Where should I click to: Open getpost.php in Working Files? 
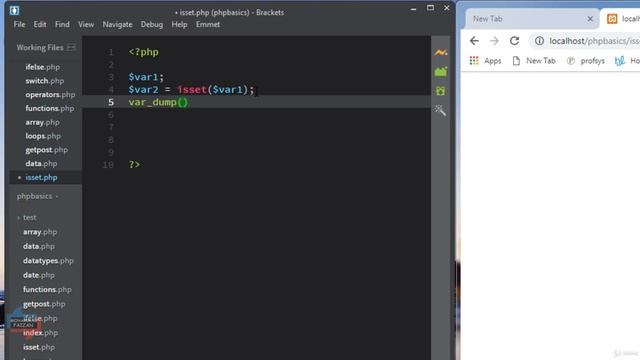pos(46,150)
